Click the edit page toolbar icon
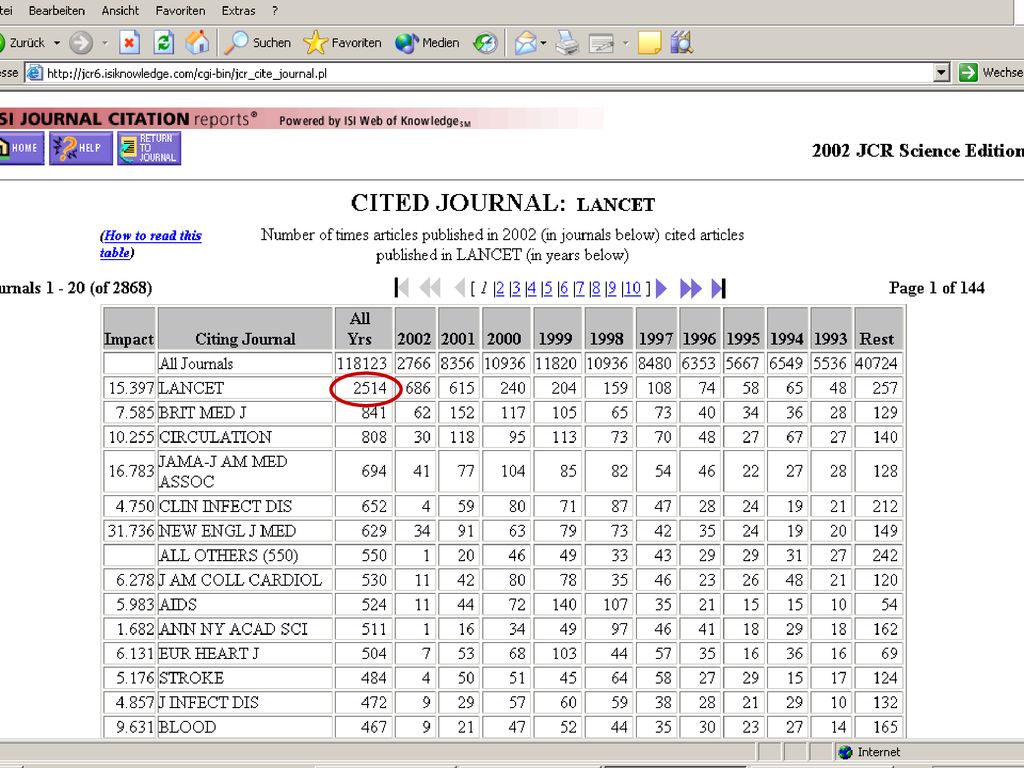Image resolution: width=1024 pixels, height=768 pixels. (601, 43)
